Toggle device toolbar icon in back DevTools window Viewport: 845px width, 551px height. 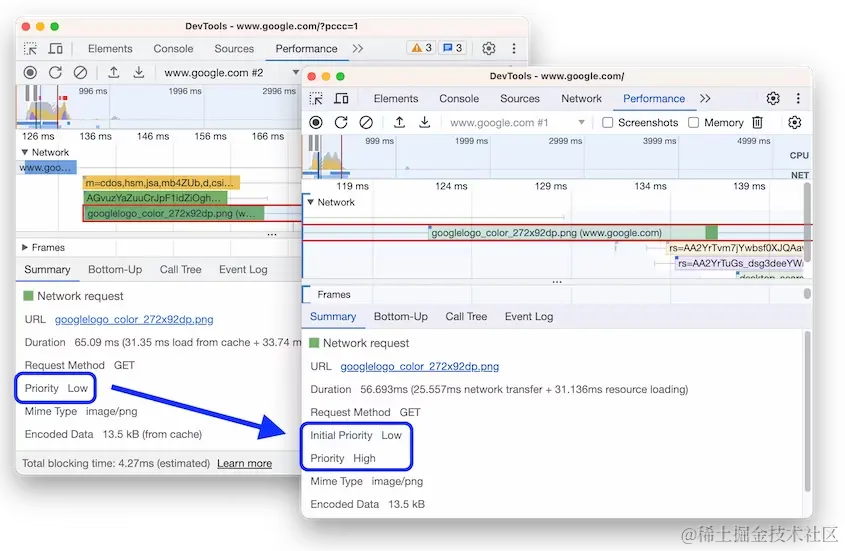point(56,49)
